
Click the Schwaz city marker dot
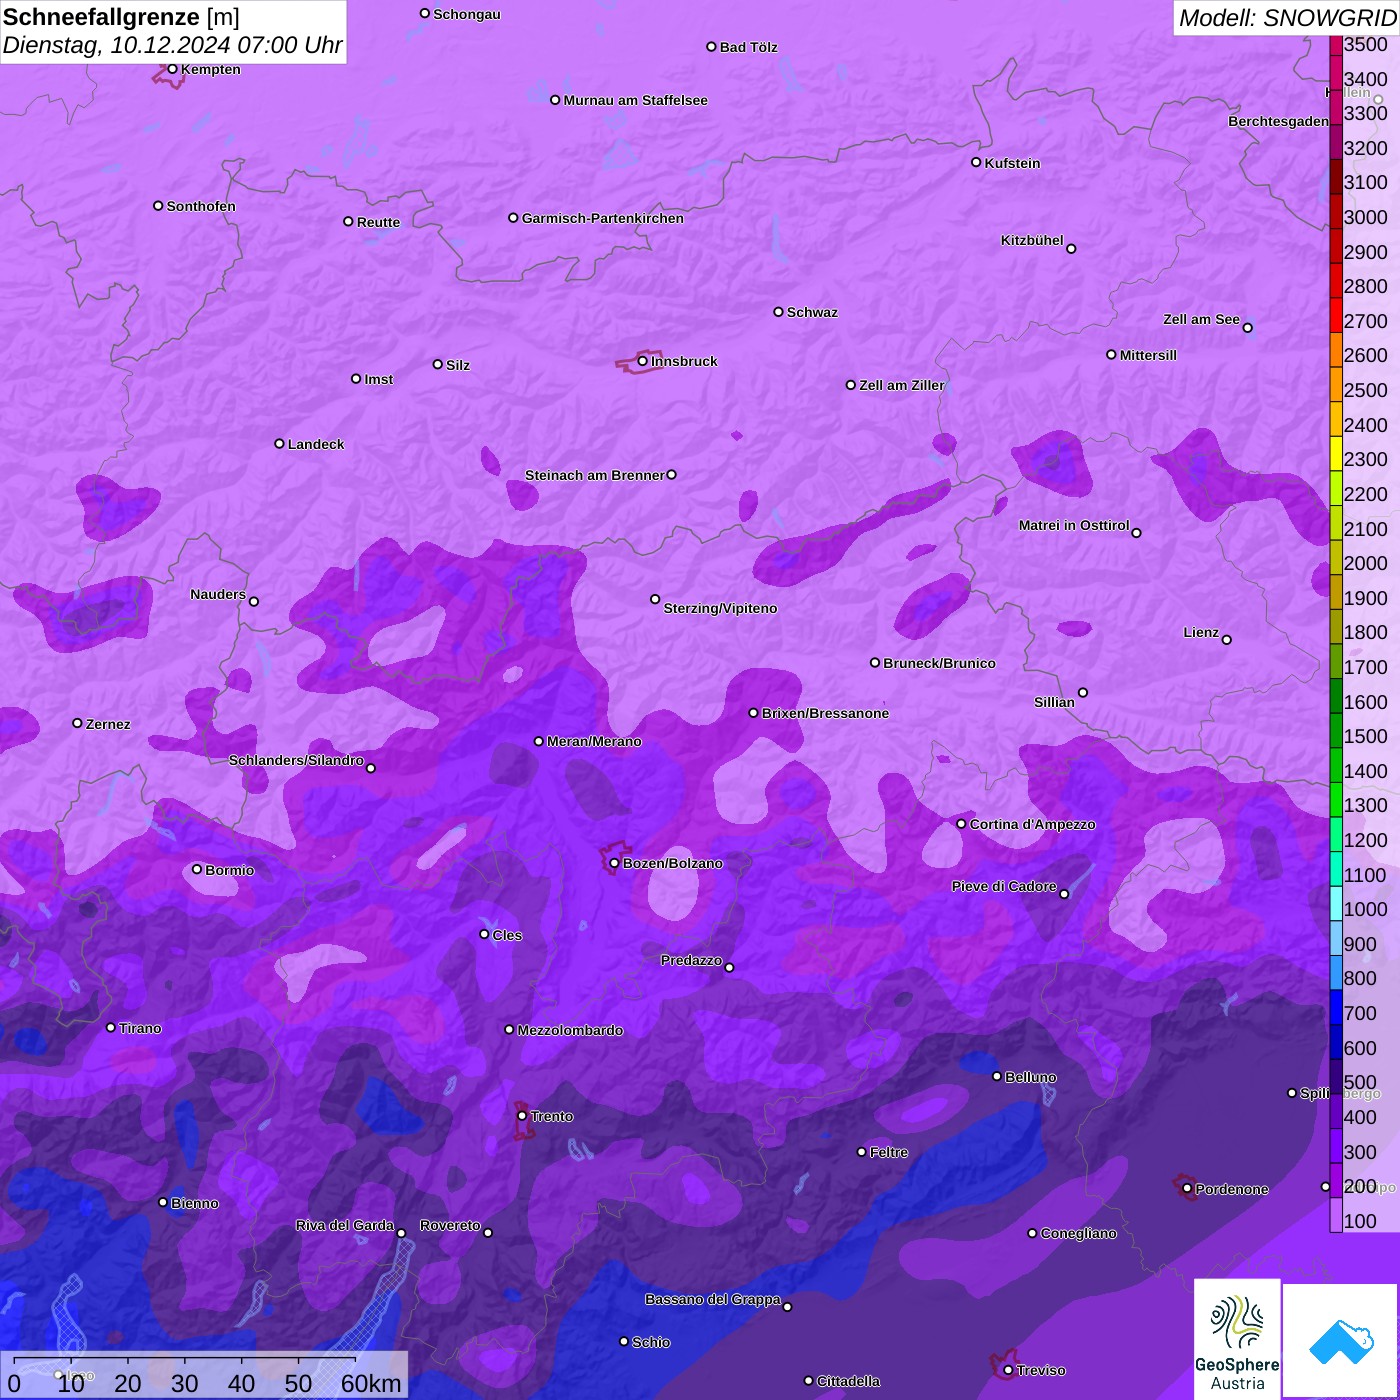(779, 312)
